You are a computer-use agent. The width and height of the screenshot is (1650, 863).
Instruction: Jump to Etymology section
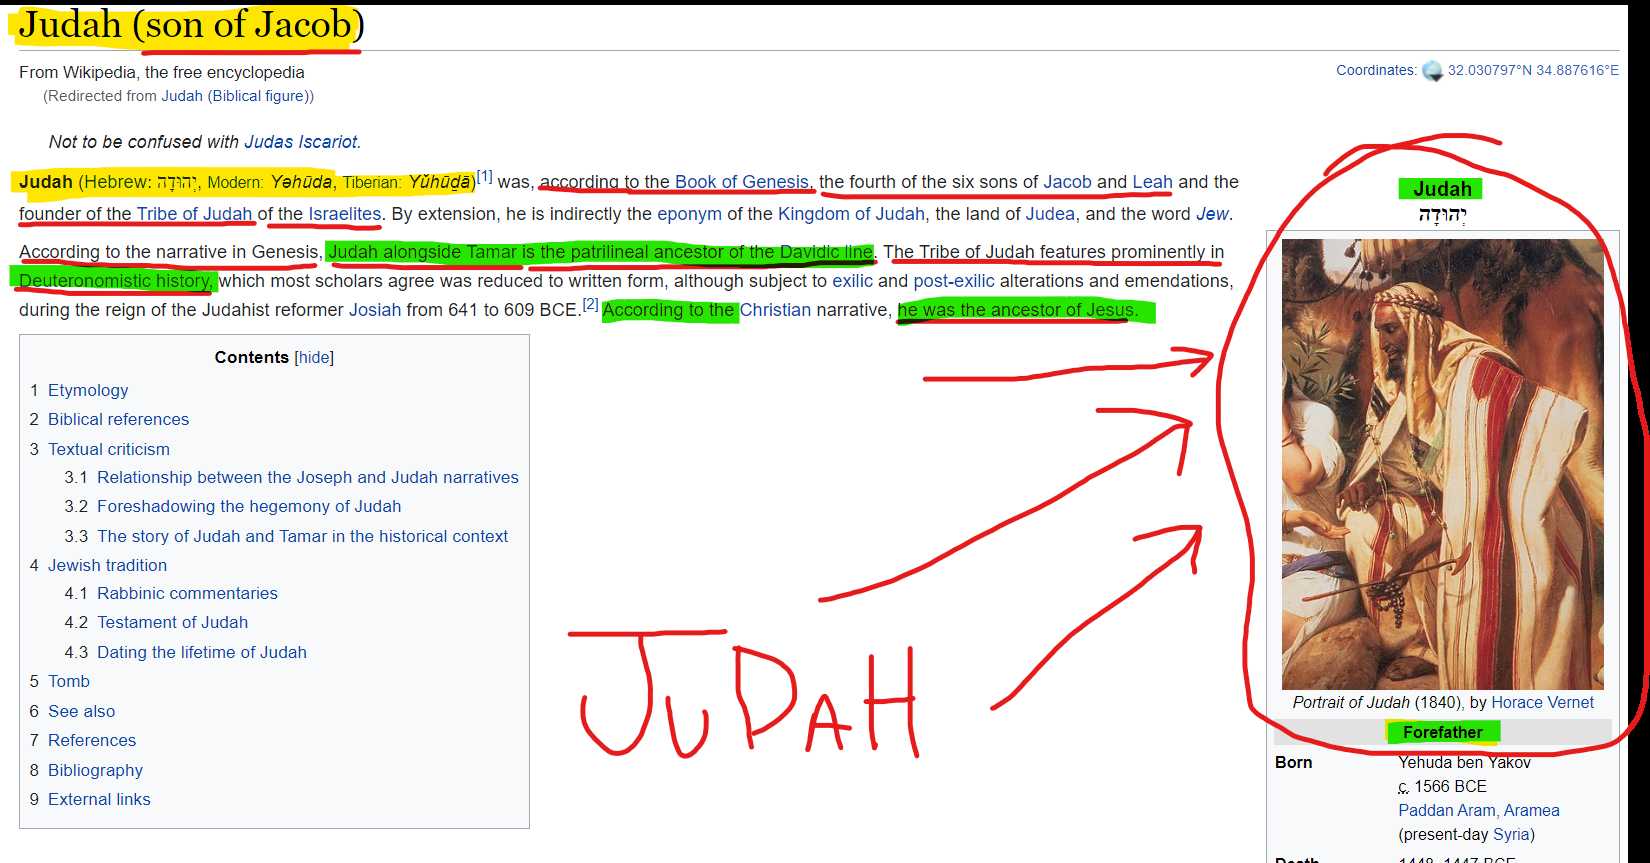pyautogui.click(x=88, y=390)
